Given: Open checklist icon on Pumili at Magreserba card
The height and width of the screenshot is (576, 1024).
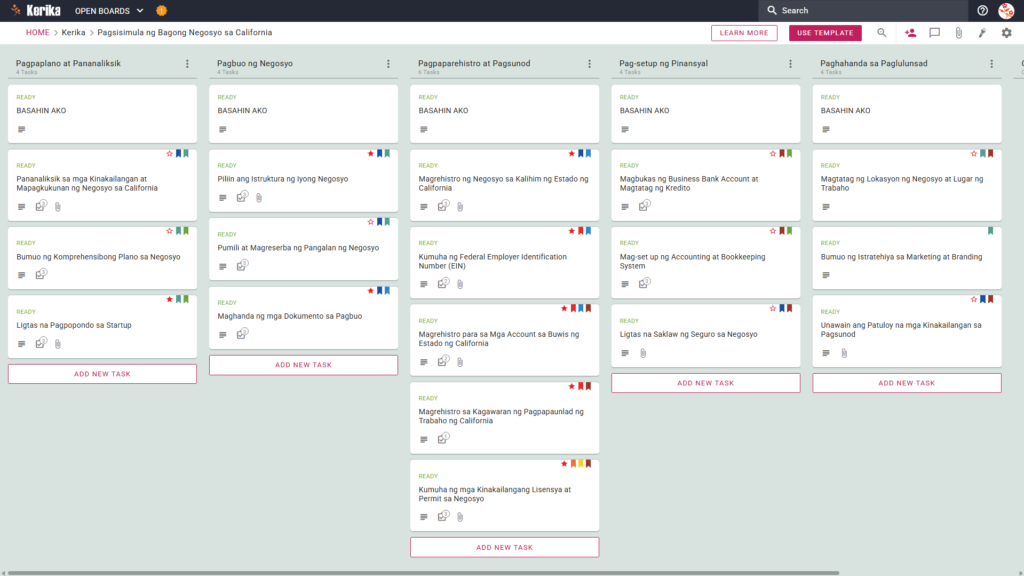Looking at the screenshot, I should point(242,265).
